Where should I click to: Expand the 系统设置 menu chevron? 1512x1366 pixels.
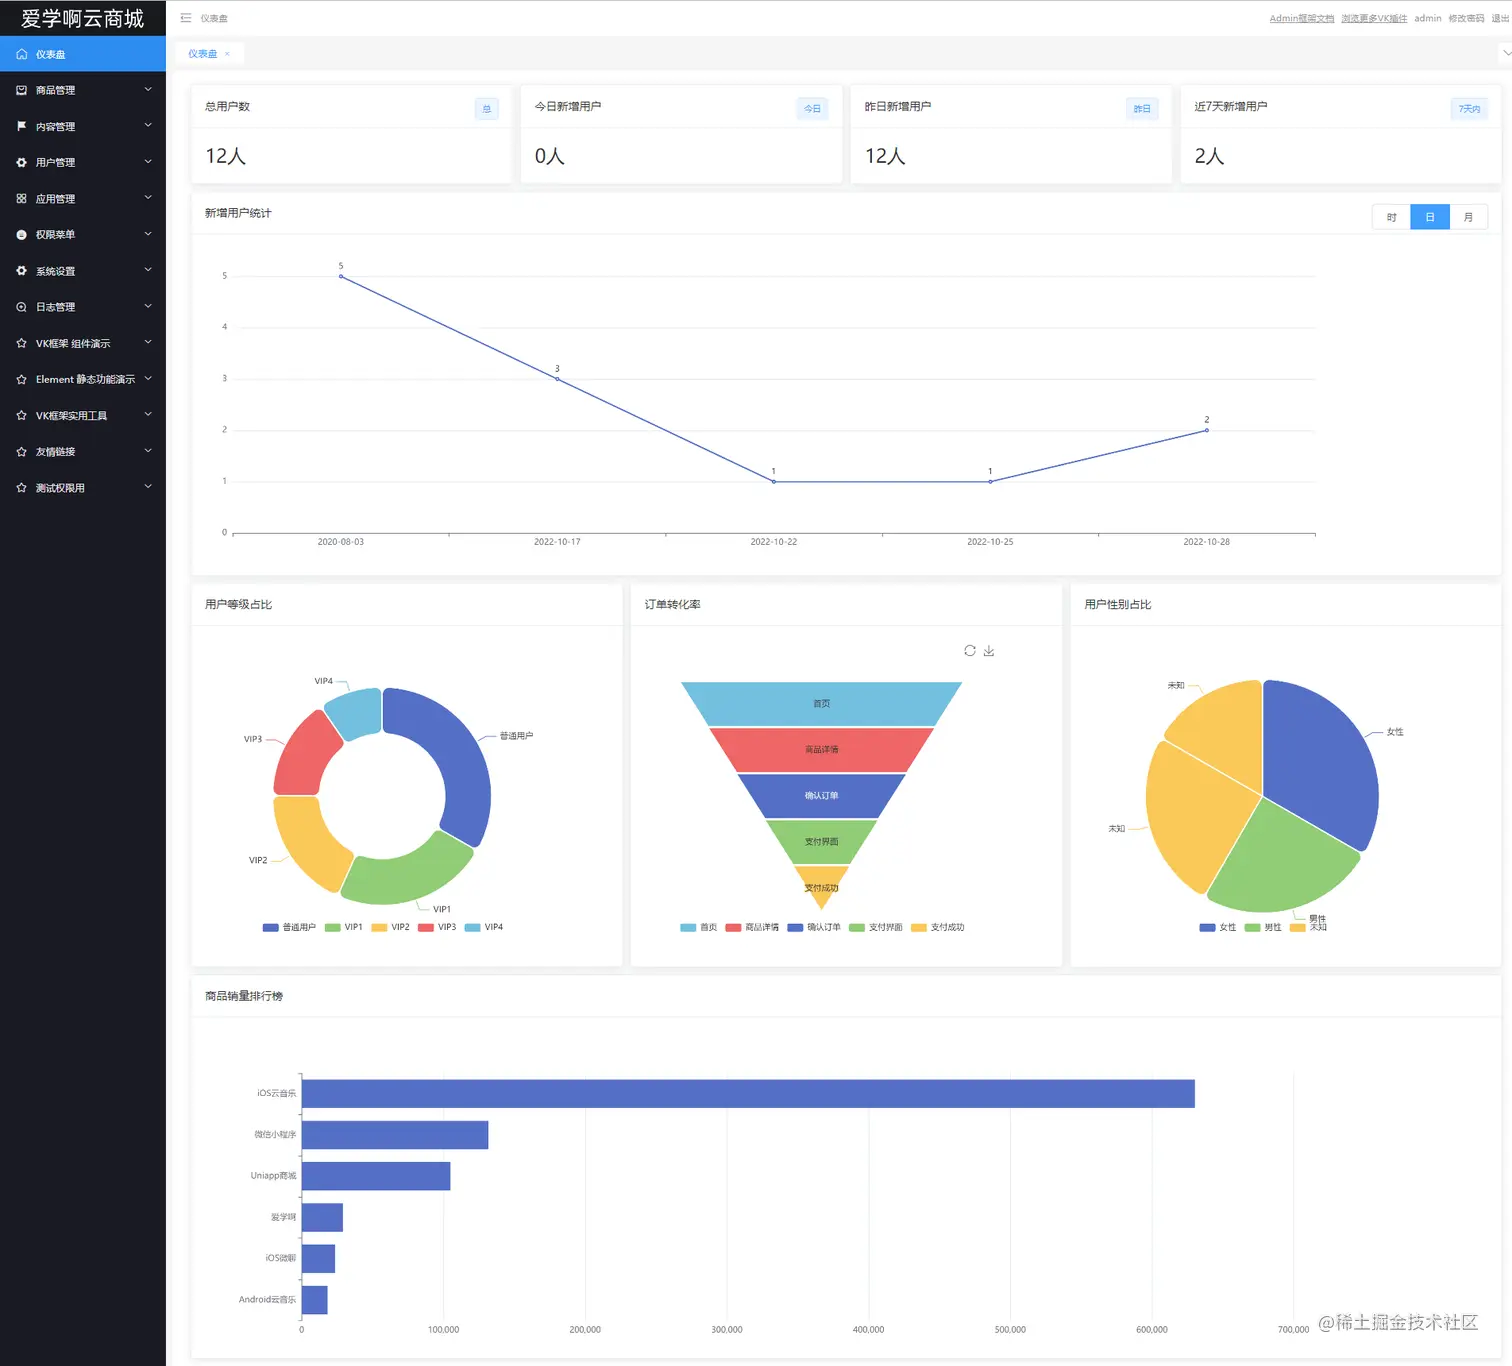tap(148, 270)
